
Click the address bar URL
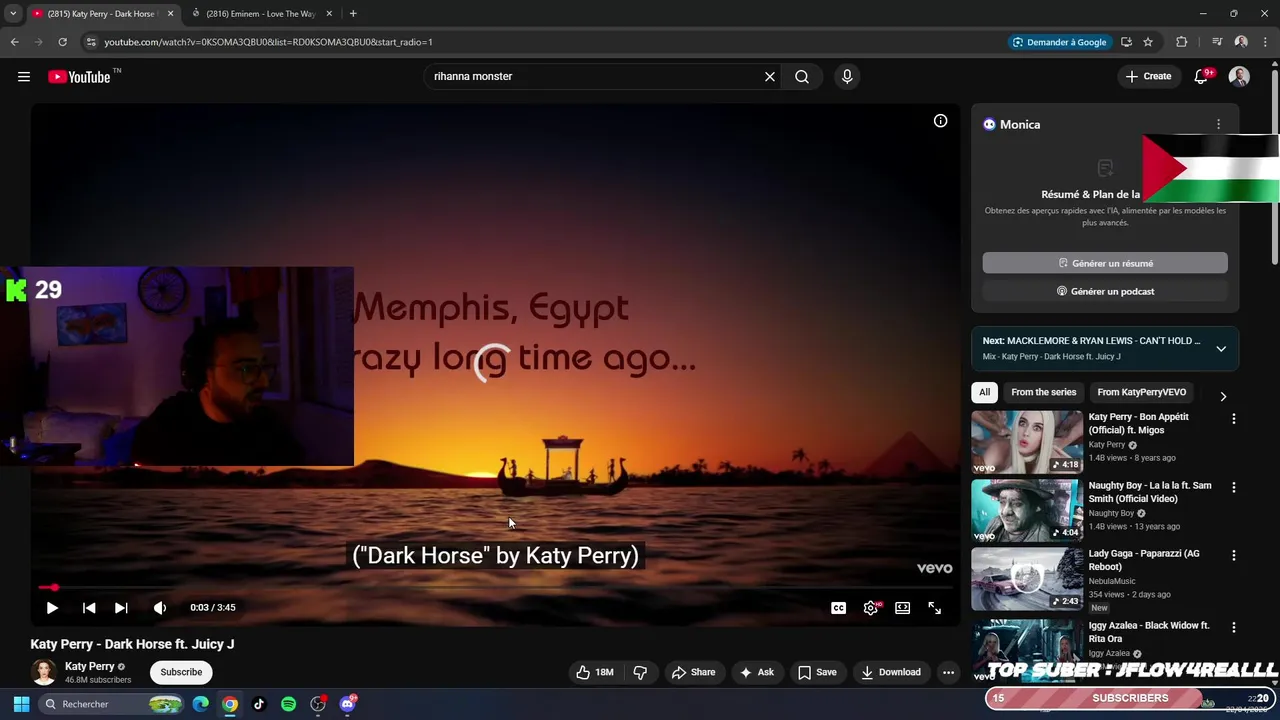(268, 42)
